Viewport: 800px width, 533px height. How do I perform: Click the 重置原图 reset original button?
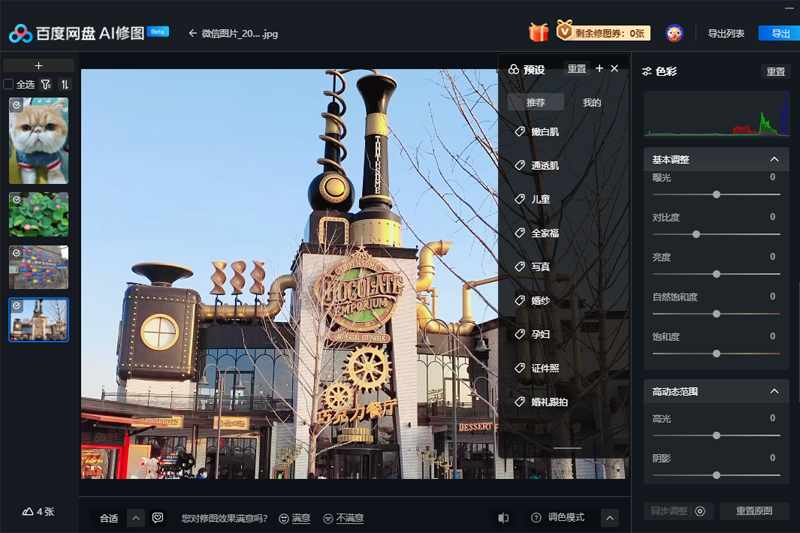click(754, 511)
